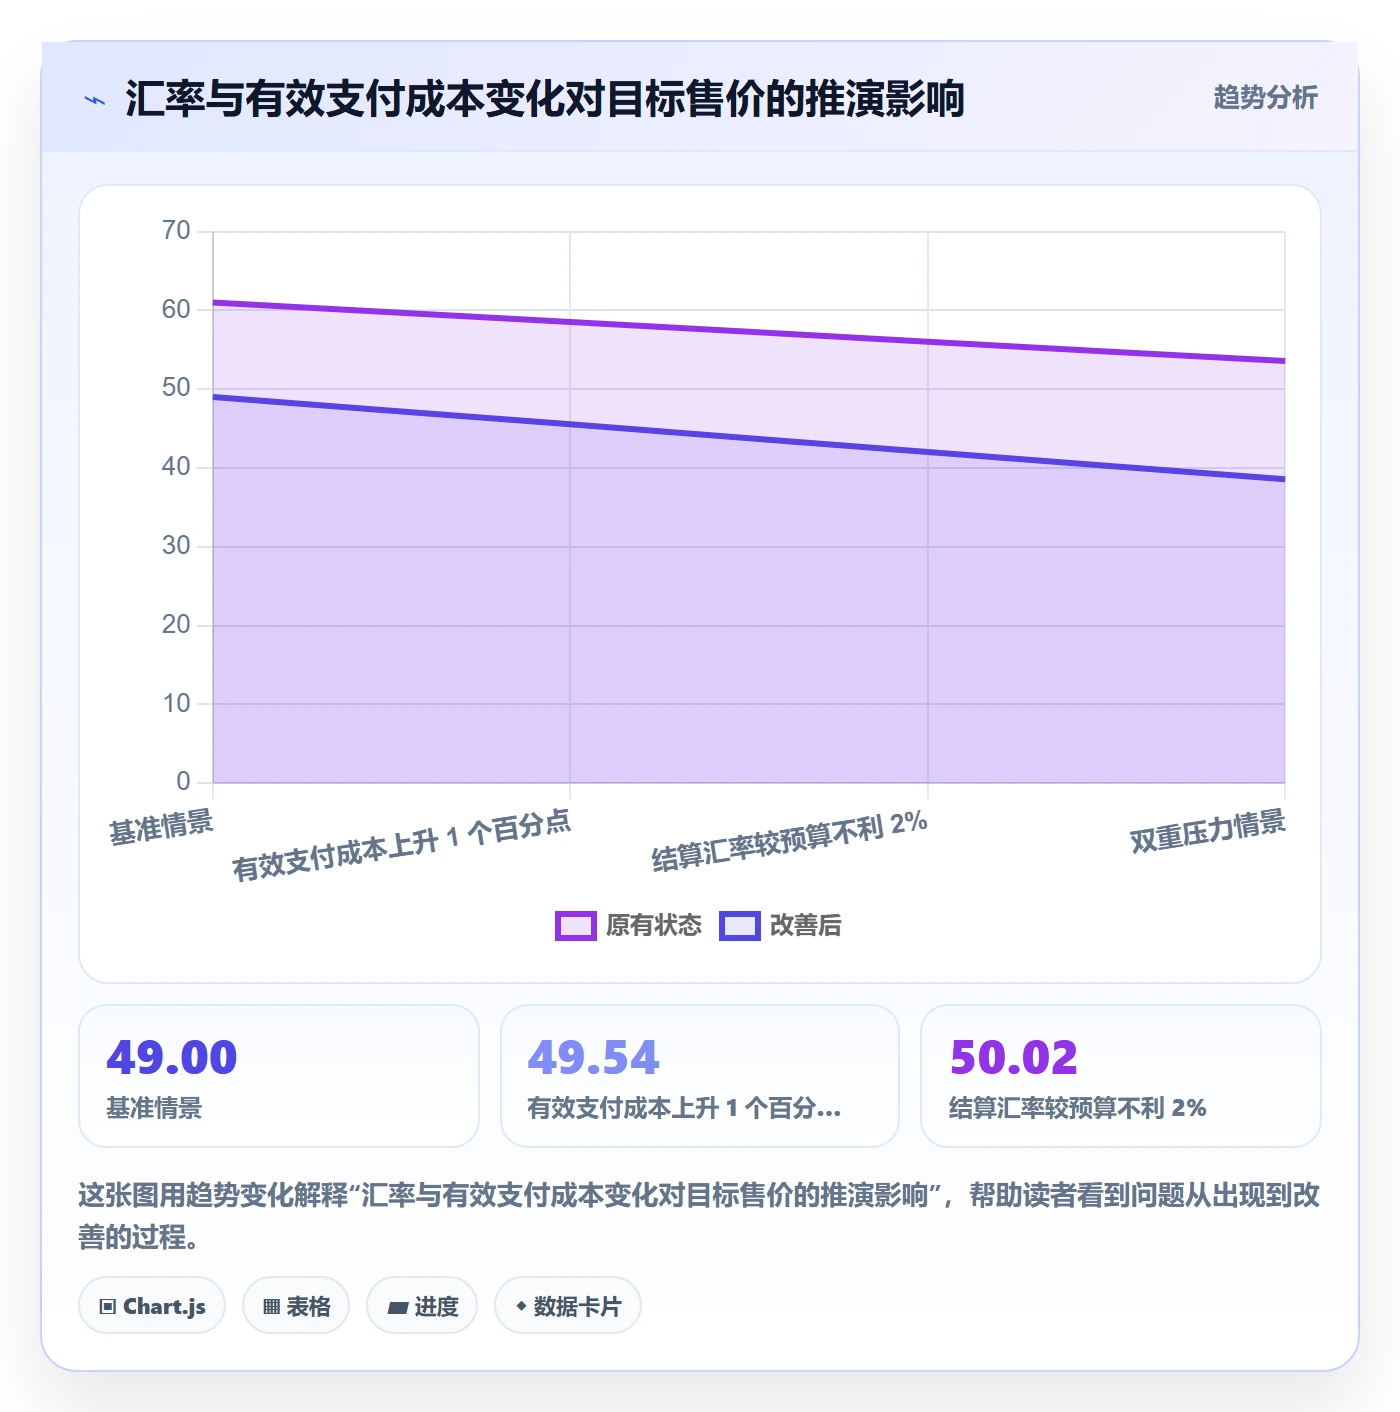This screenshot has width=1400, height=1412.
Task: Click the 基准情景 x-axis label
Action: [161, 827]
